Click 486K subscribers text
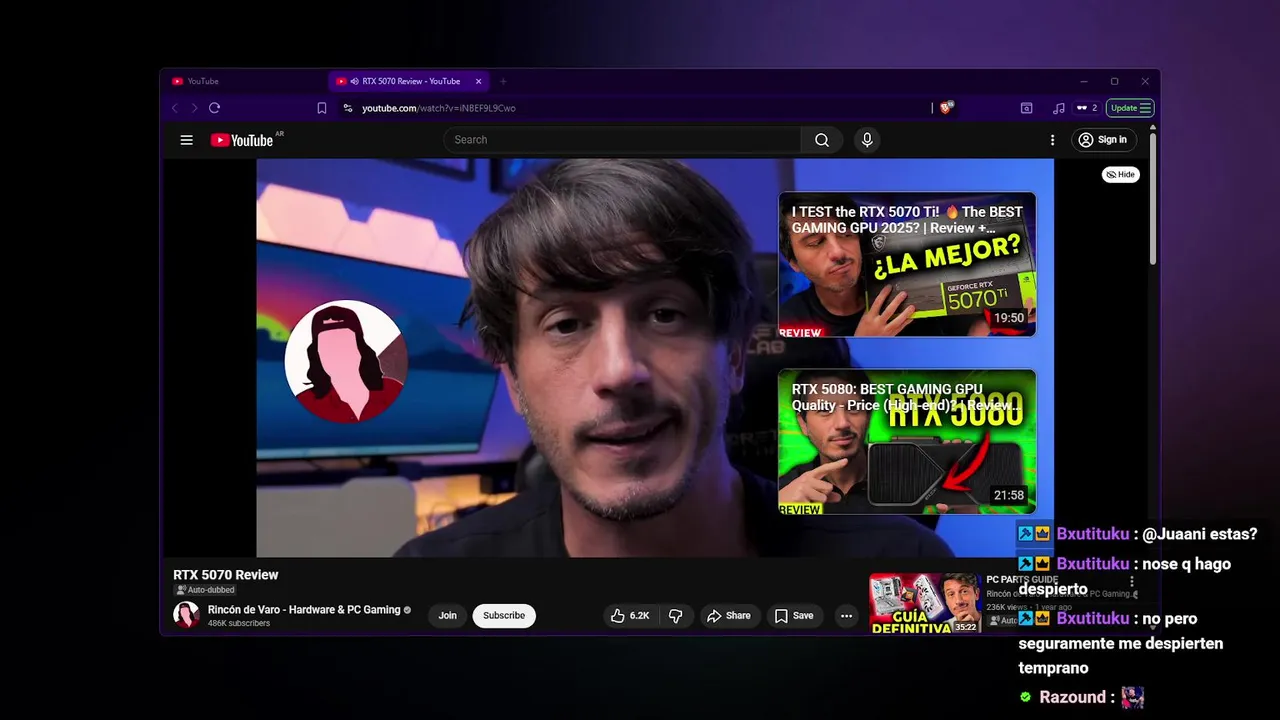The height and width of the screenshot is (720, 1280). [239, 623]
